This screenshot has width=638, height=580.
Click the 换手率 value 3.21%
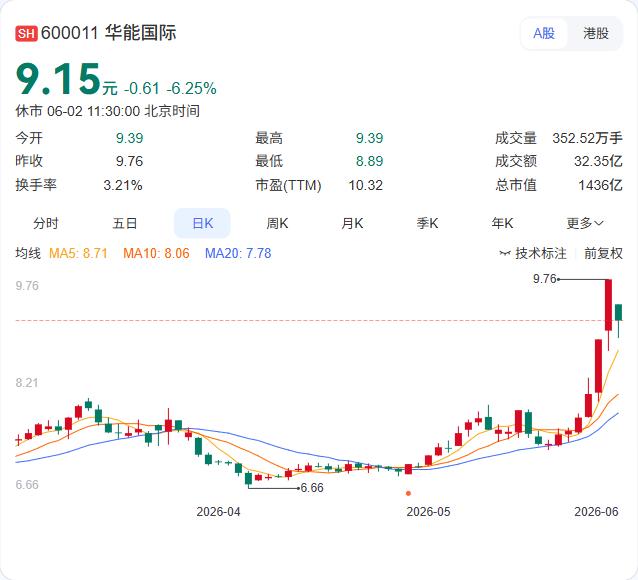coord(122,186)
